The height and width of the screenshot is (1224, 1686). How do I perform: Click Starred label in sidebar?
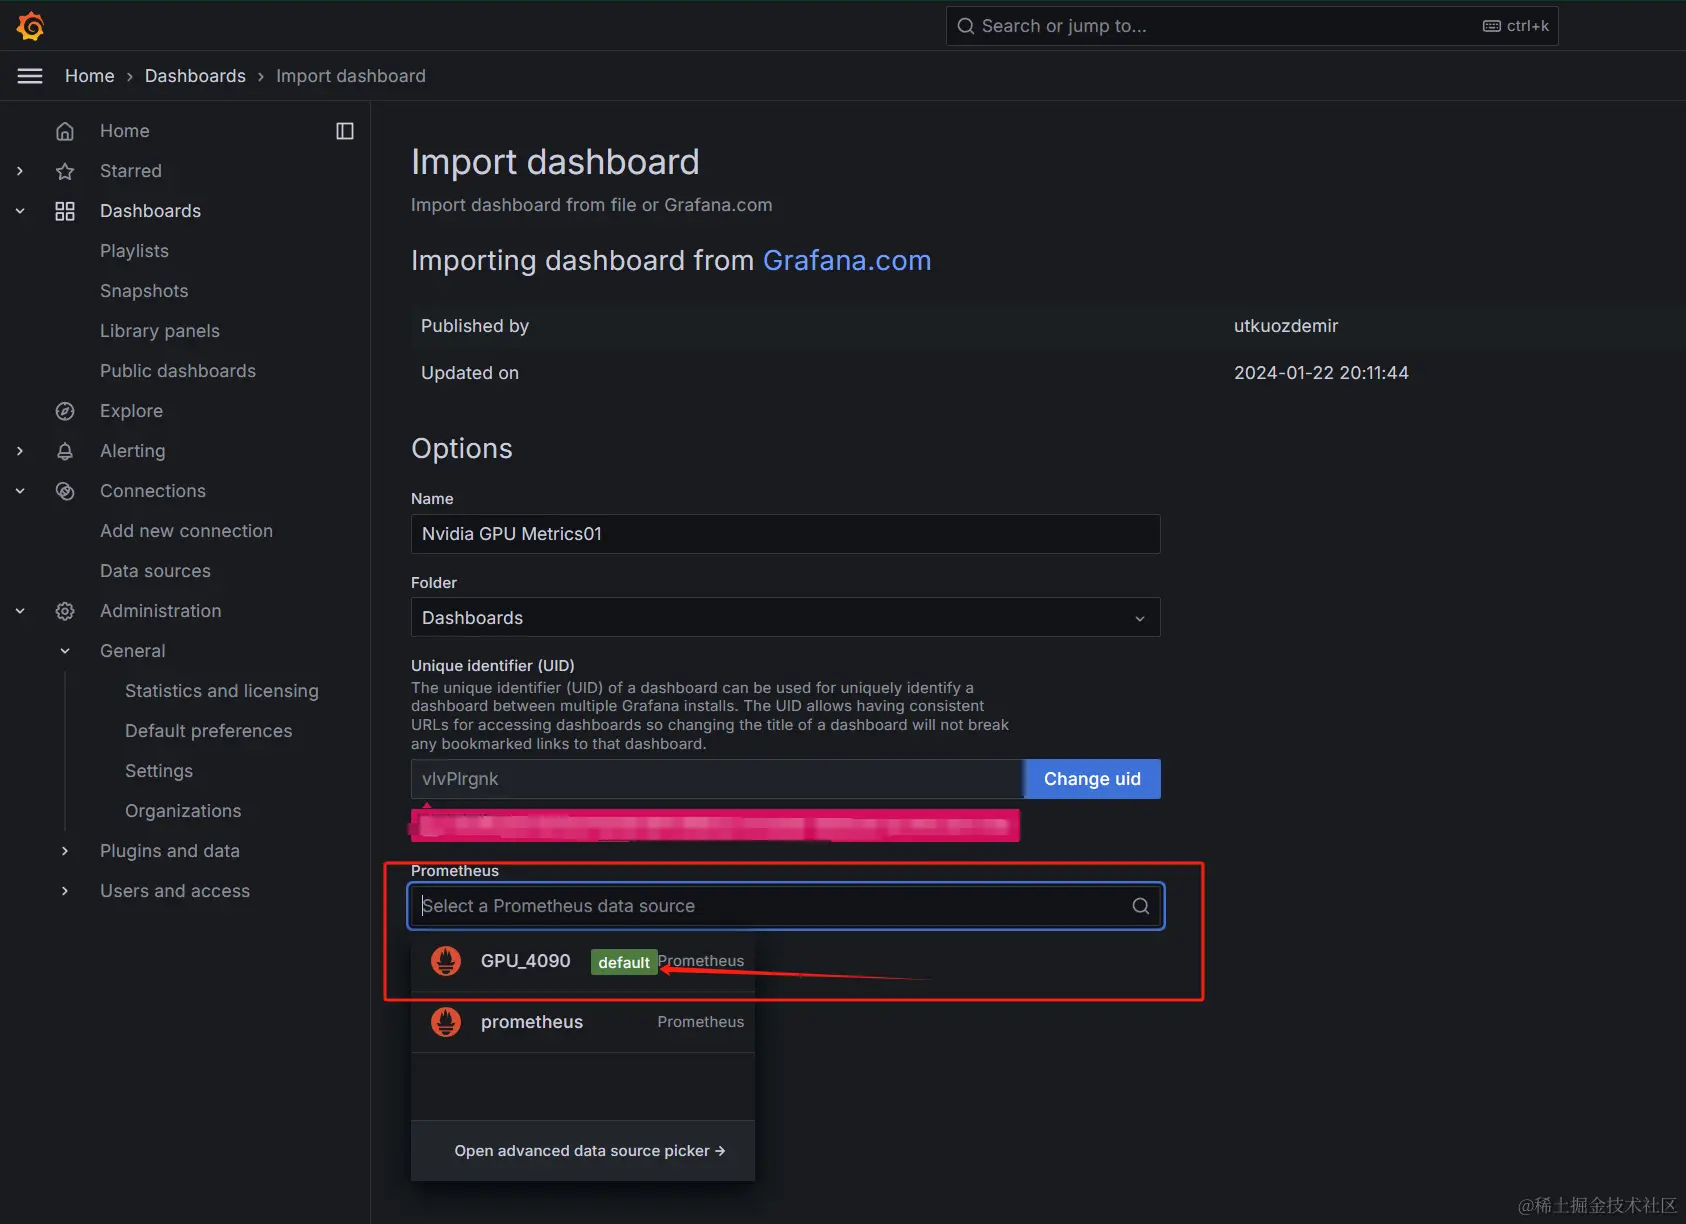tap(131, 171)
